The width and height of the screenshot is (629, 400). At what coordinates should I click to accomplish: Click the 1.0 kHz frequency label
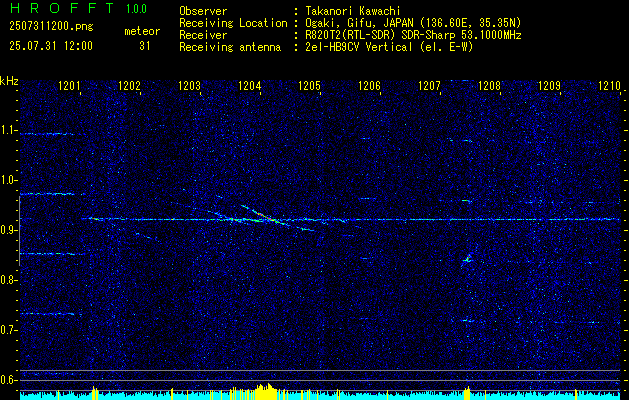click(9, 181)
